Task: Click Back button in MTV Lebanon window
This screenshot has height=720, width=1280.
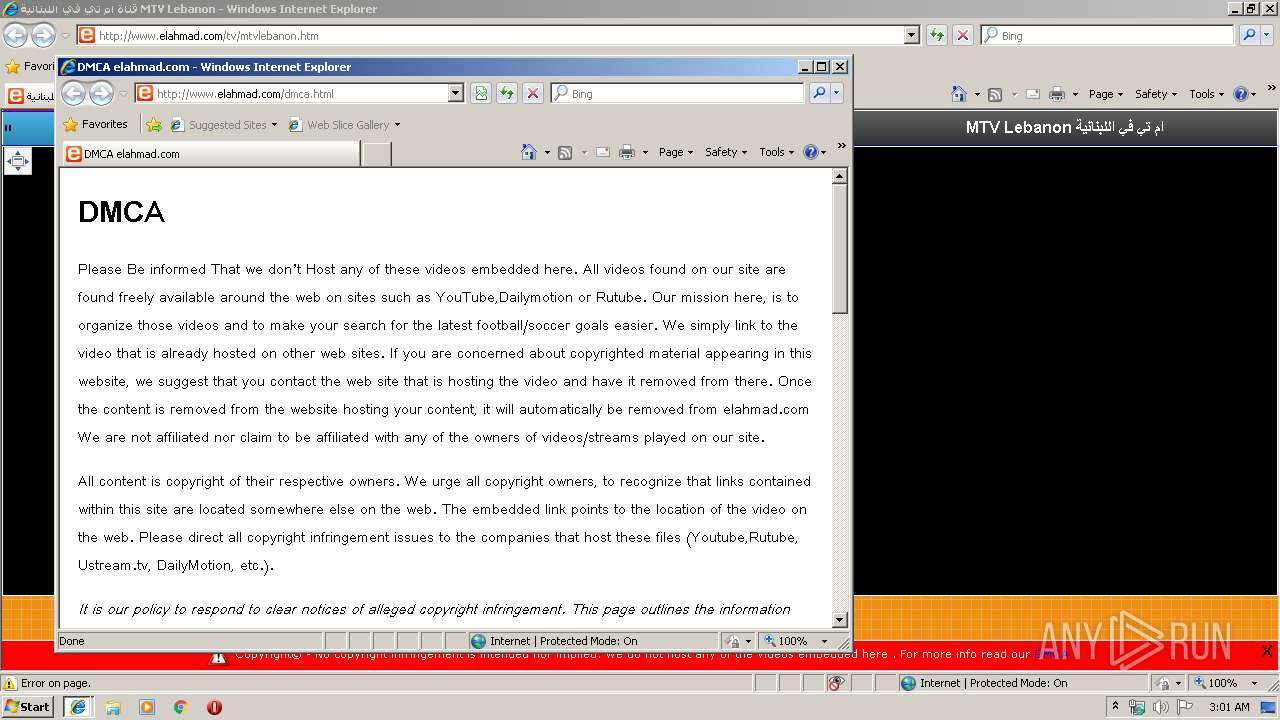Action: [15, 35]
